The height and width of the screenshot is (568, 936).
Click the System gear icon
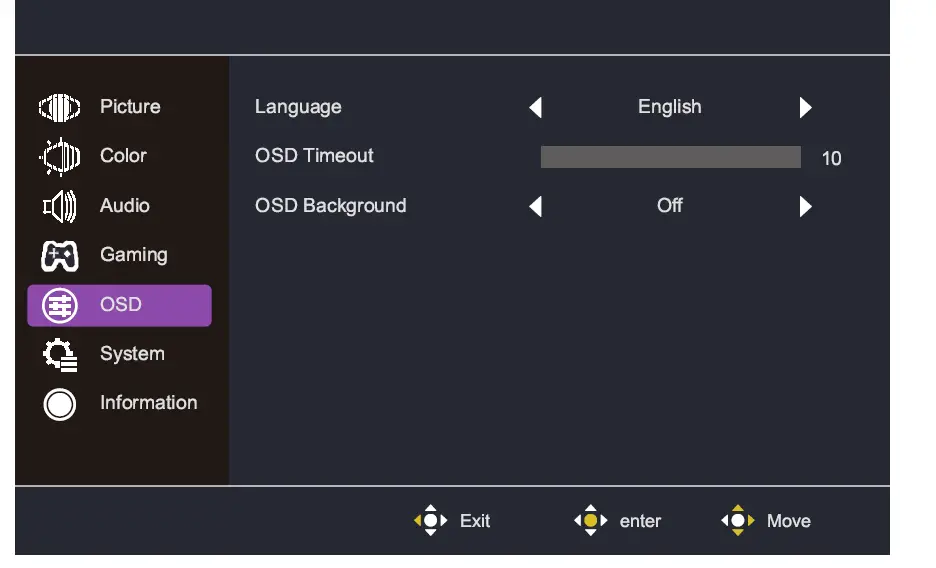[x=60, y=354]
